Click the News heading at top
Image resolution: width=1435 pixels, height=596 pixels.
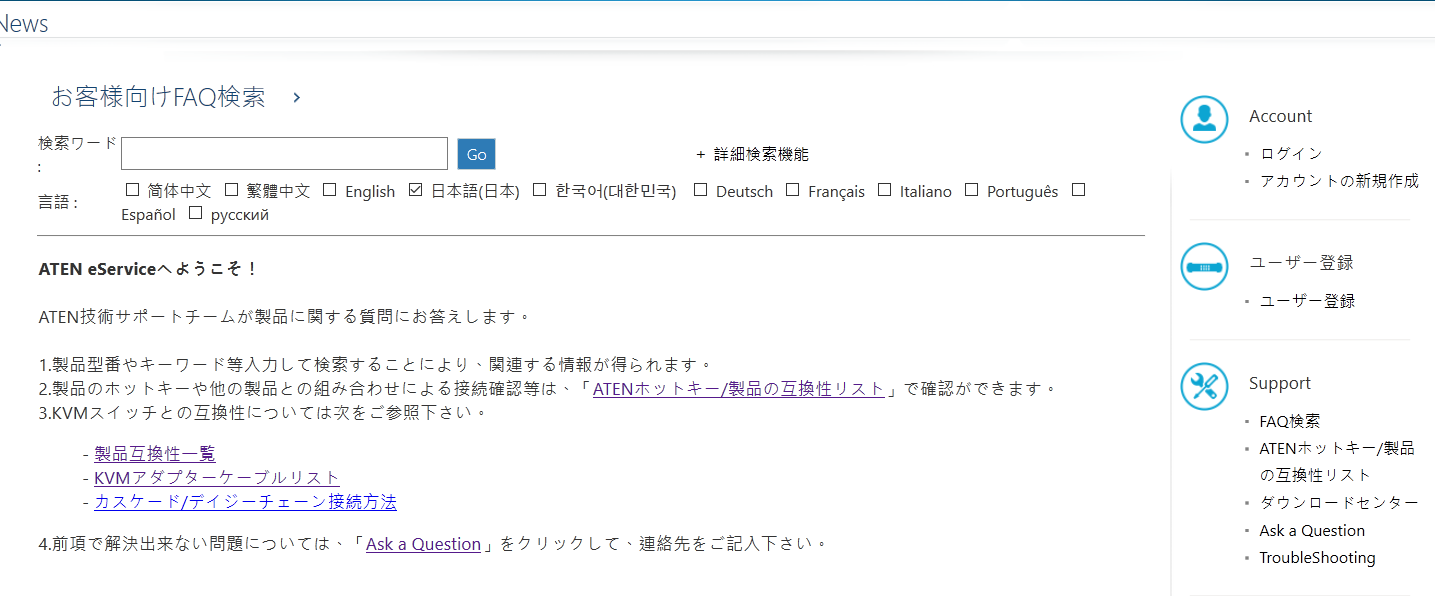click(23, 23)
